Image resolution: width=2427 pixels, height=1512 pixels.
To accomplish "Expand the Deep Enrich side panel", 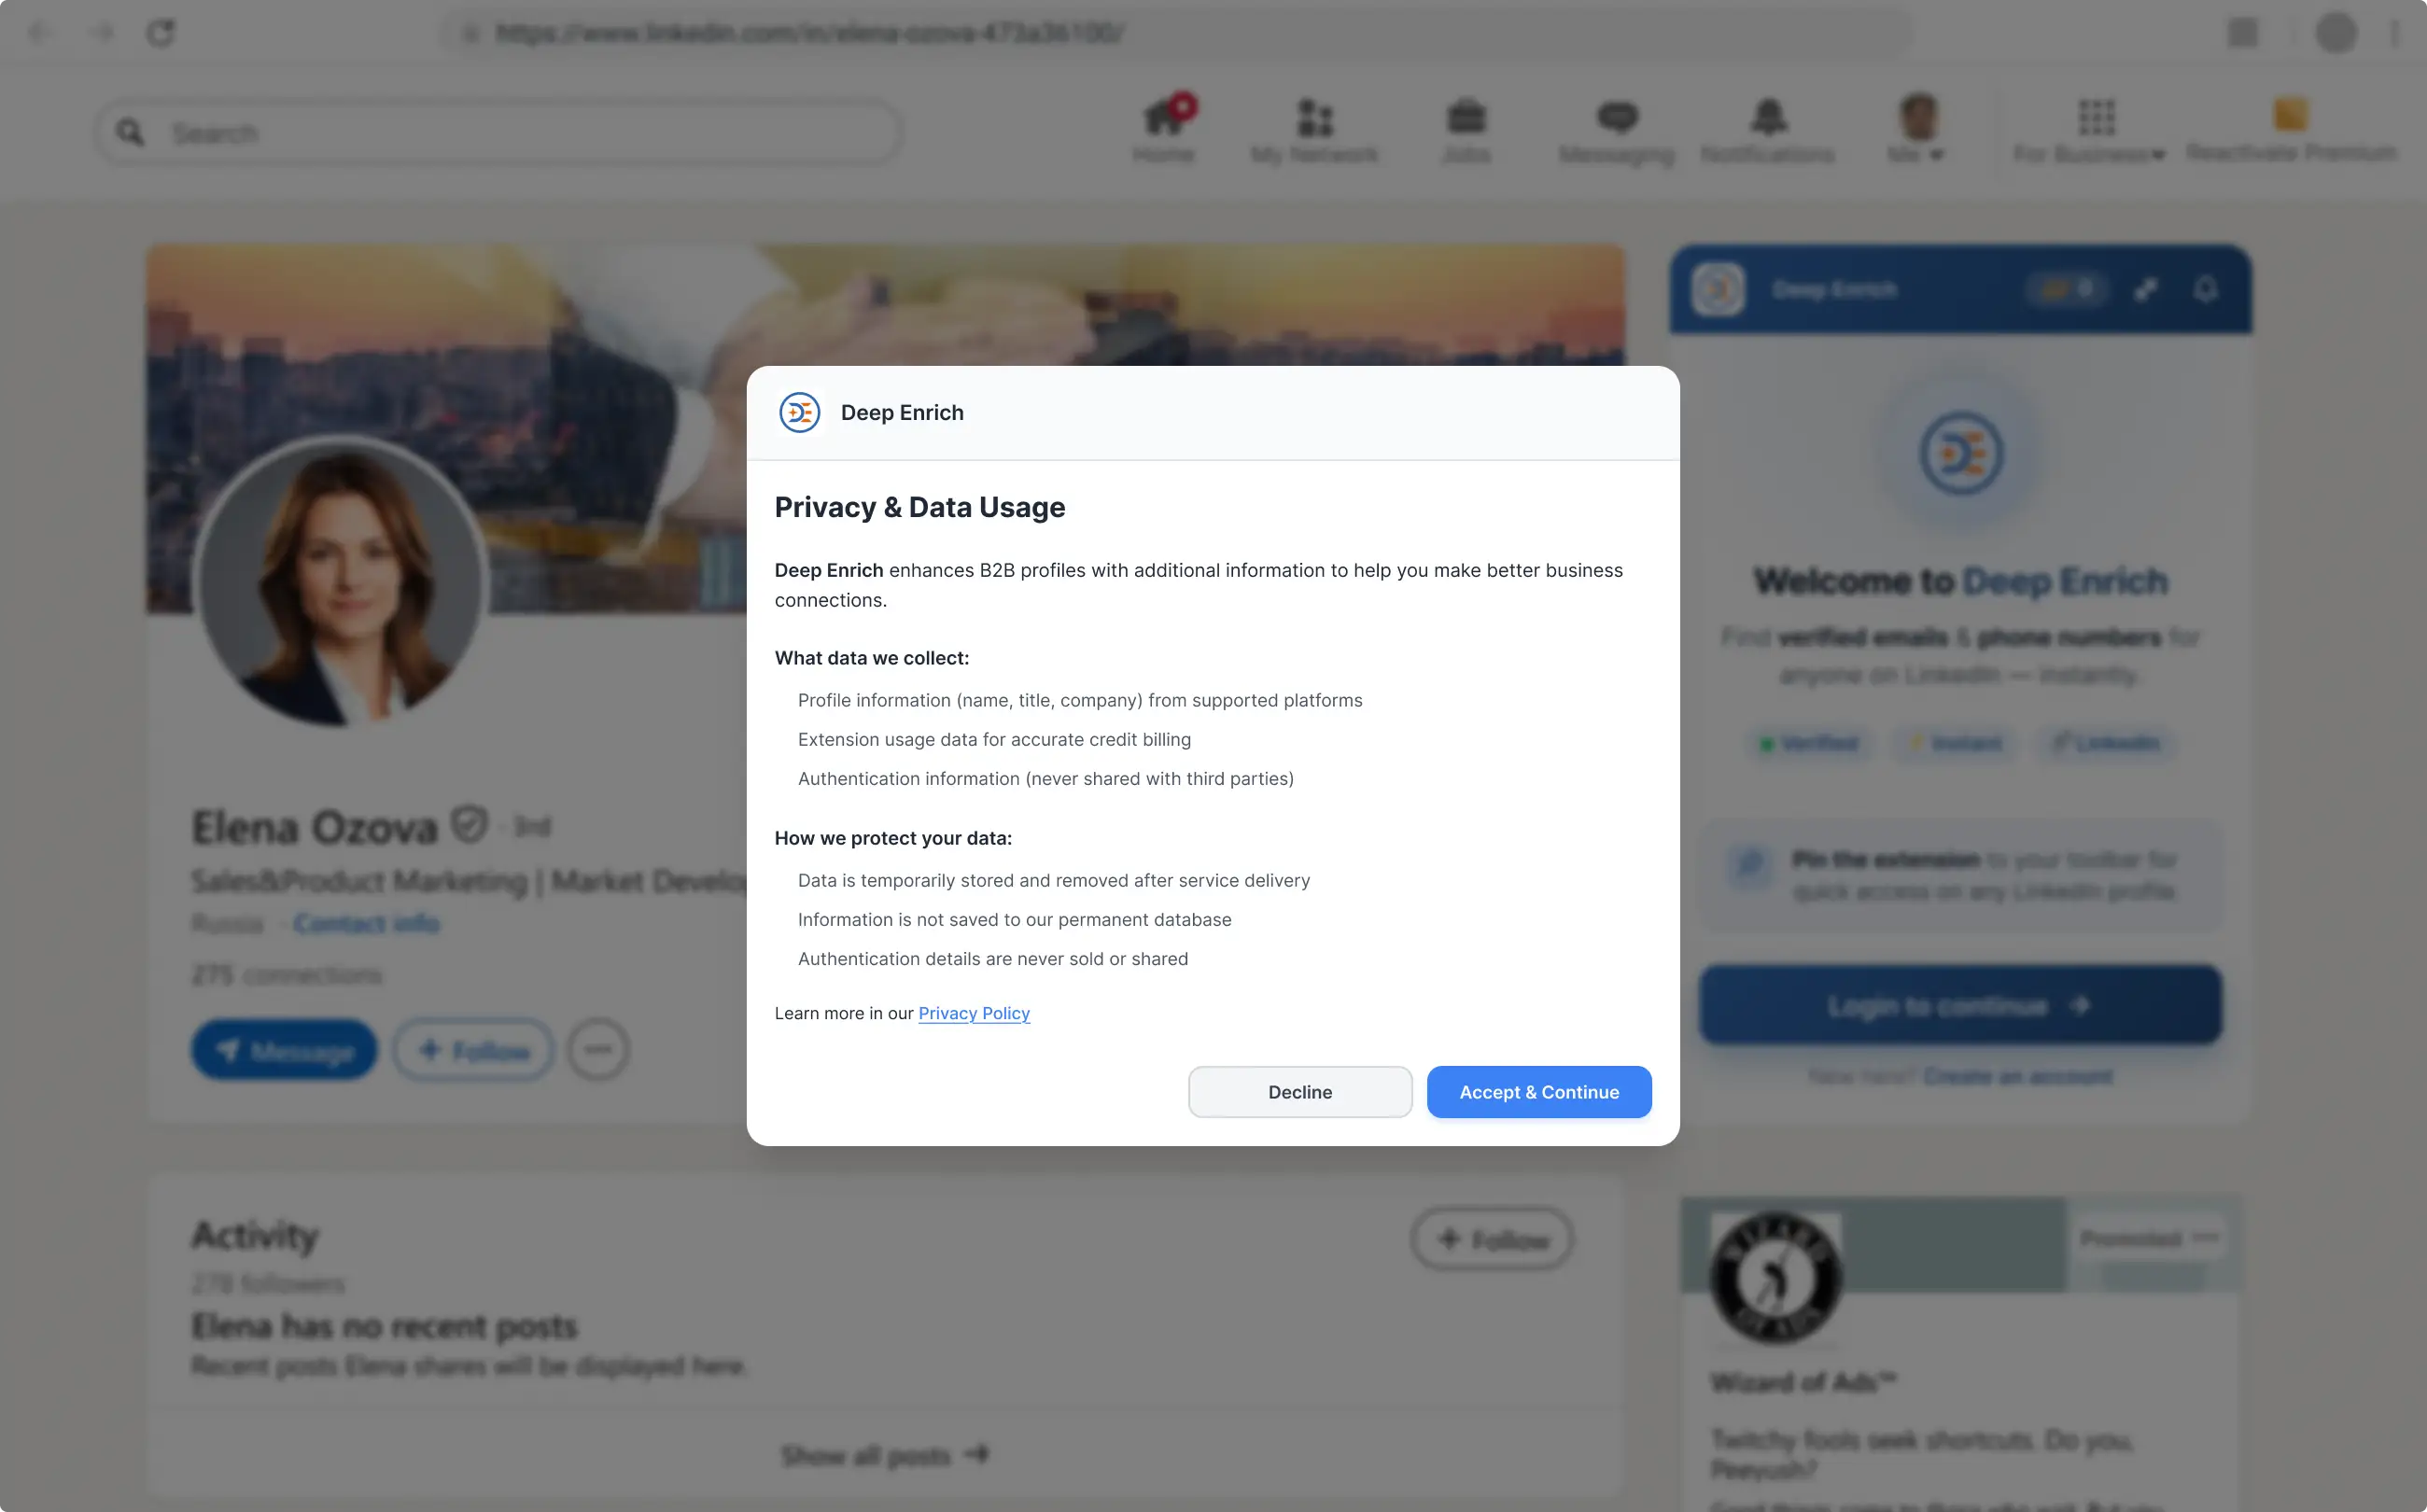I will (2146, 289).
